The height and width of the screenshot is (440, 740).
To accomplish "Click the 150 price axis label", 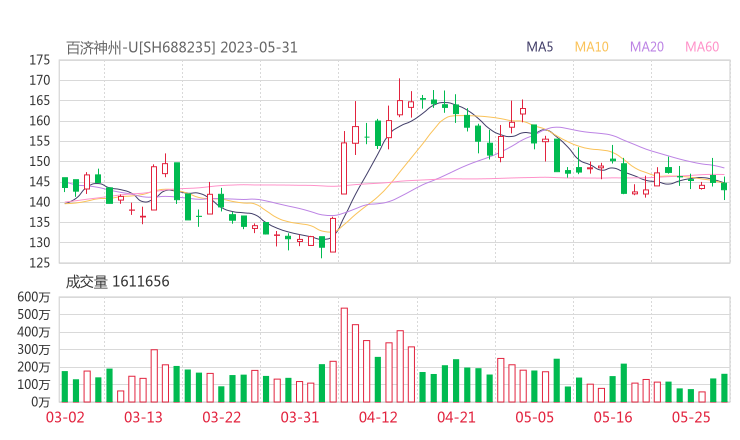I will 40,161.
